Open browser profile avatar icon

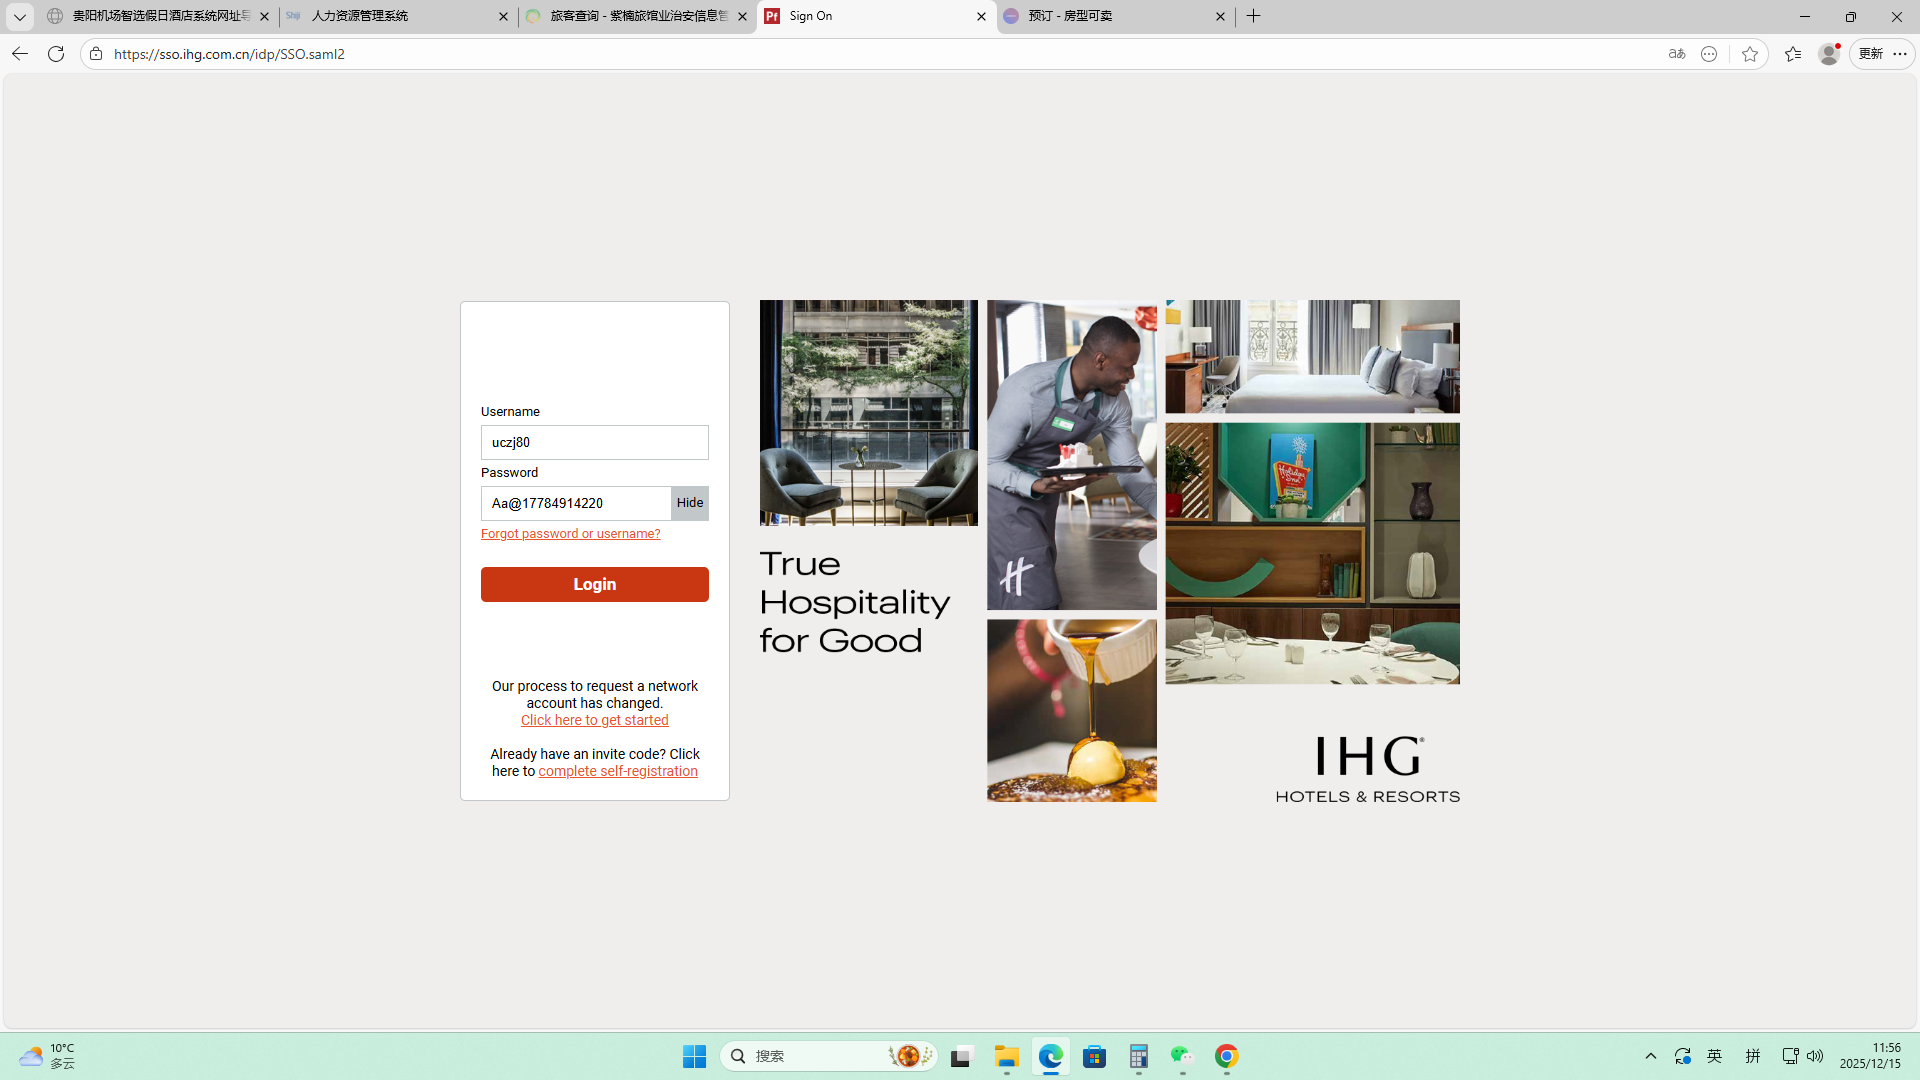[1828, 54]
